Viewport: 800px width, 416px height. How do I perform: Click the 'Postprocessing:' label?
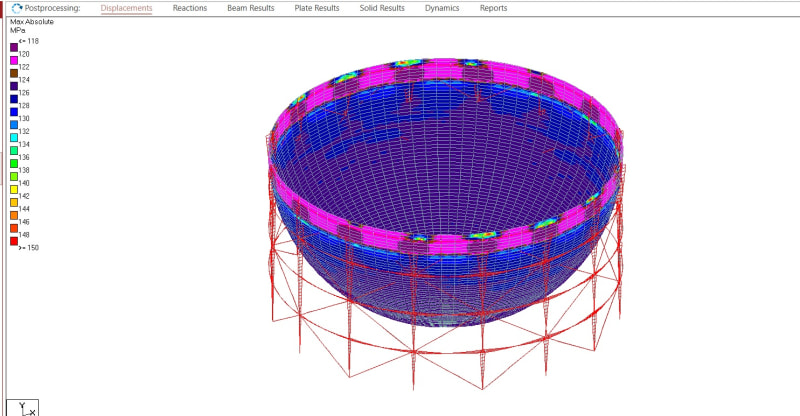[53, 8]
